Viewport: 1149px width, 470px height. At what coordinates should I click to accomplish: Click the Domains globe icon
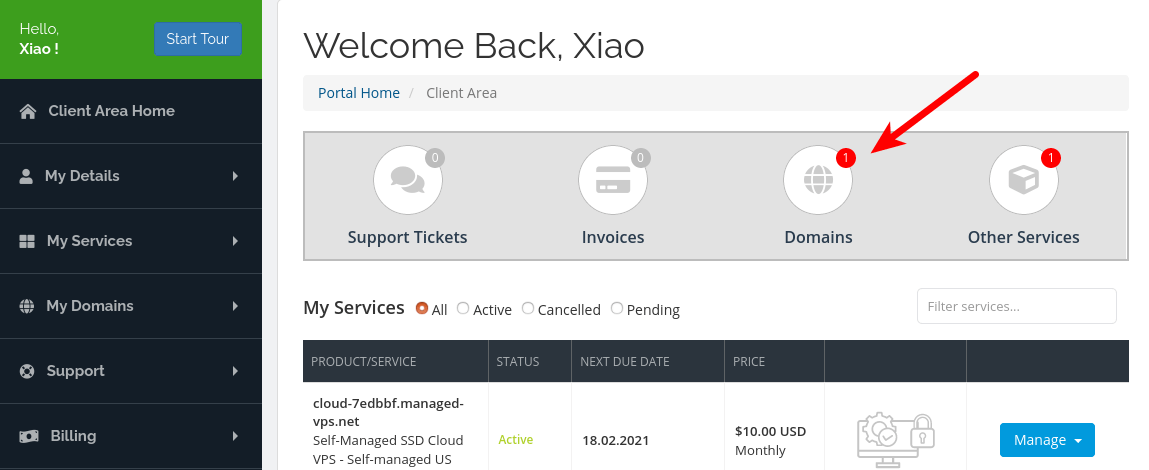point(818,180)
